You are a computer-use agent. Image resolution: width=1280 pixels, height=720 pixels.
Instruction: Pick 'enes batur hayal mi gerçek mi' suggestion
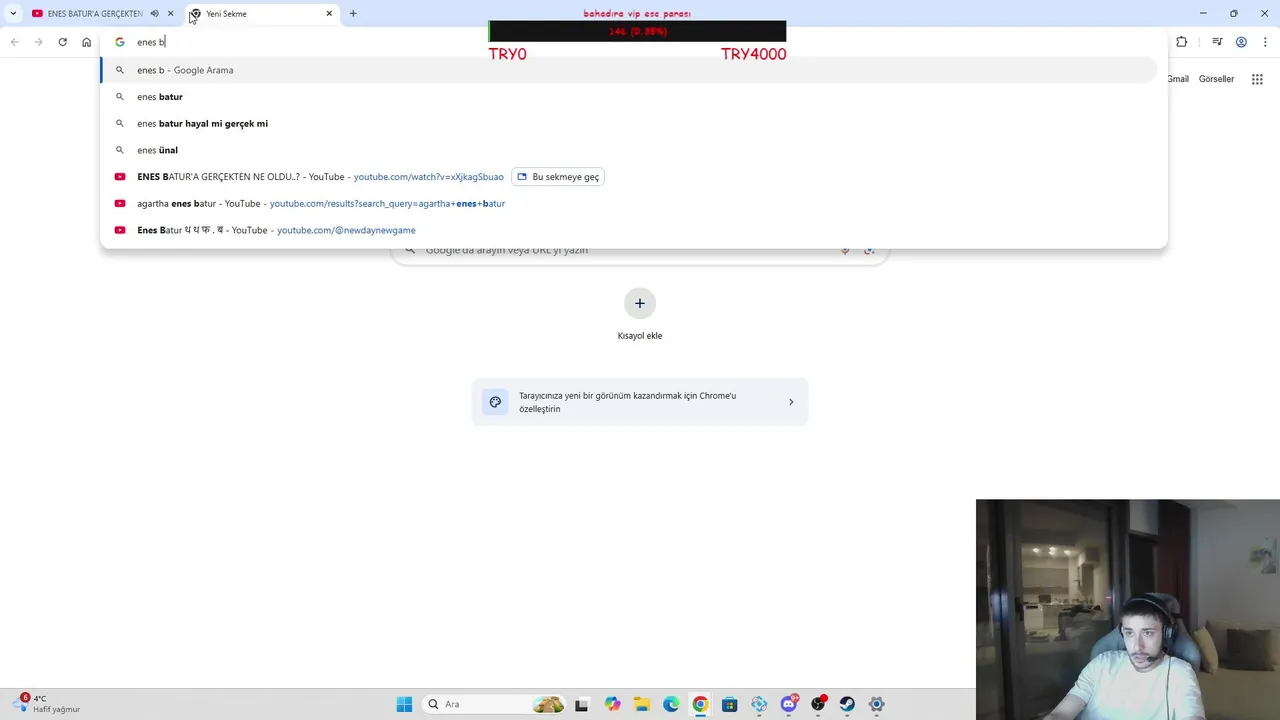pyautogui.click(x=629, y=123)
